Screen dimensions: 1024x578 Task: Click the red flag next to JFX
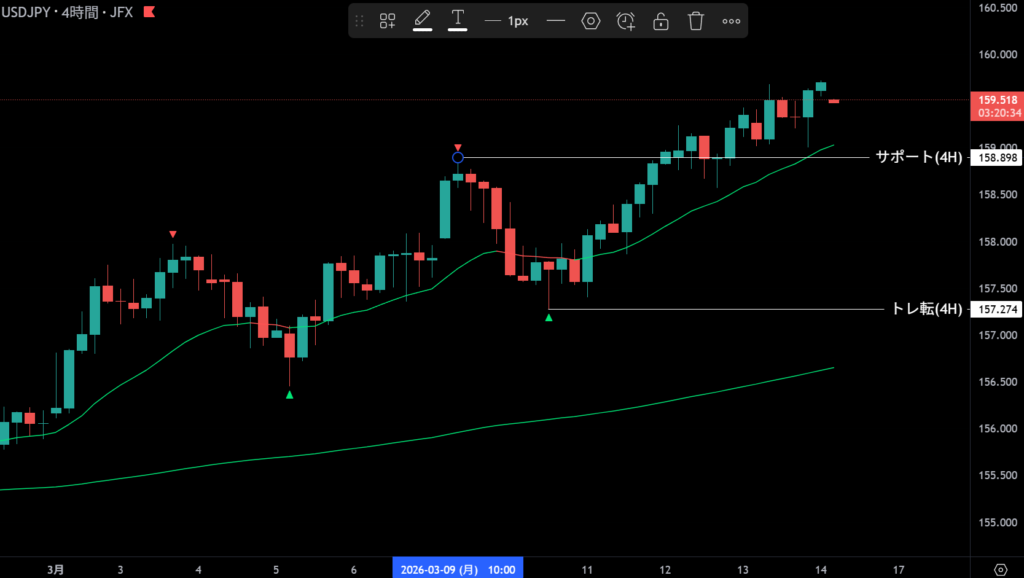[149, 11]
